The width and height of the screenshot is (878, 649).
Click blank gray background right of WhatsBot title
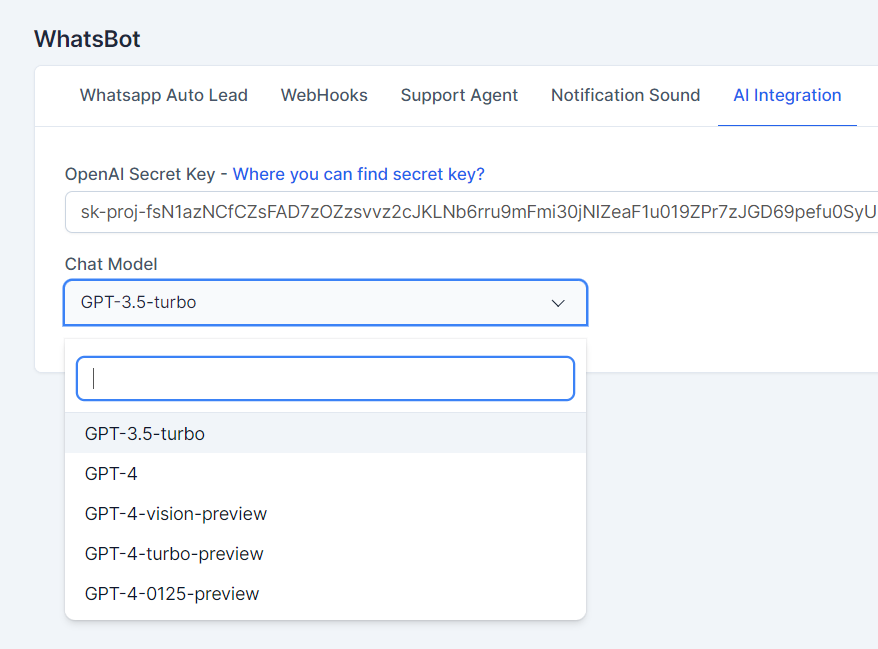point(500,39)
